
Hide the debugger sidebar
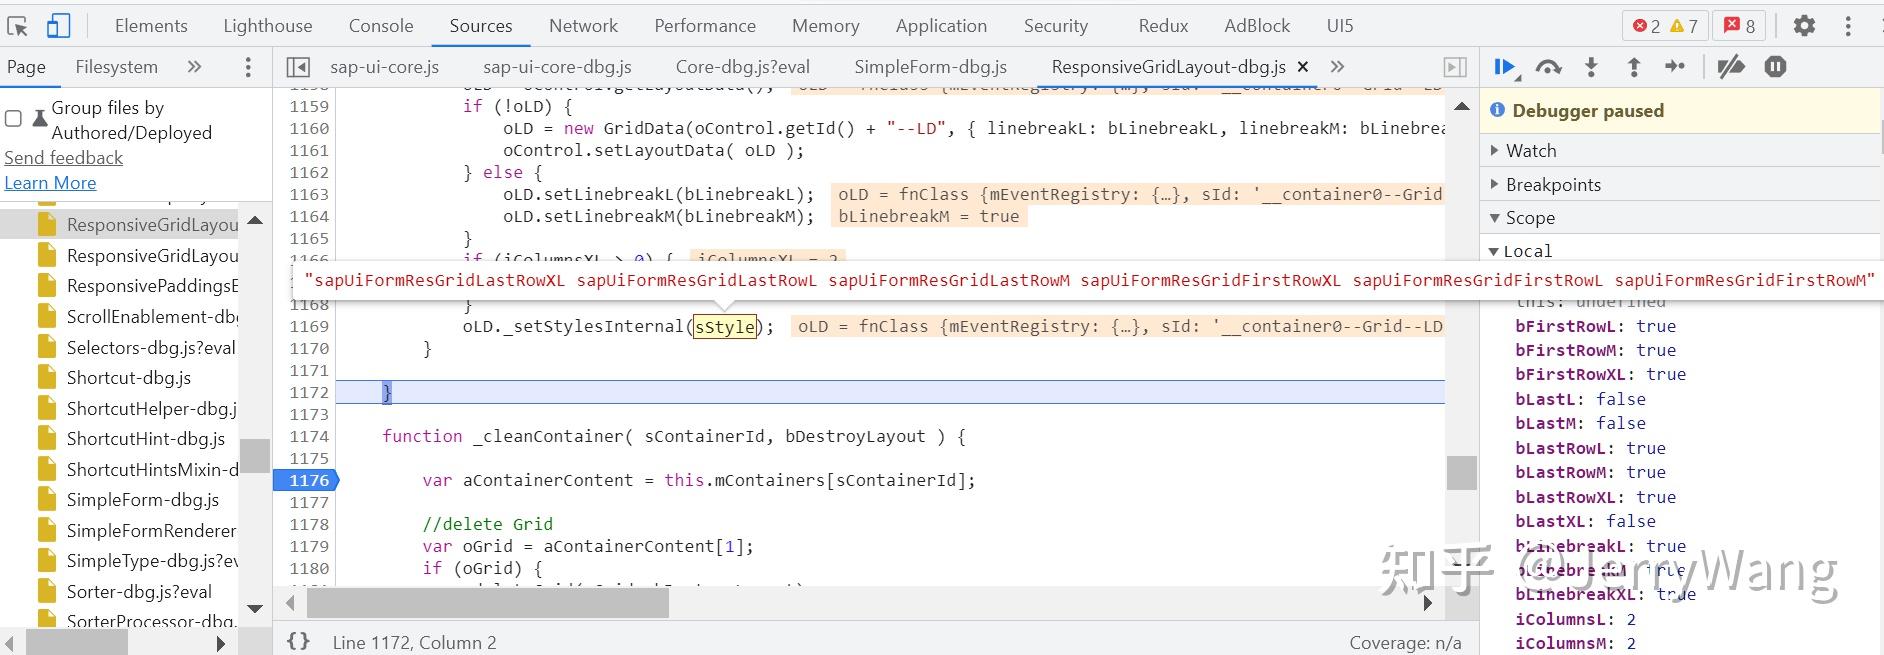[x=1455, y=67]
